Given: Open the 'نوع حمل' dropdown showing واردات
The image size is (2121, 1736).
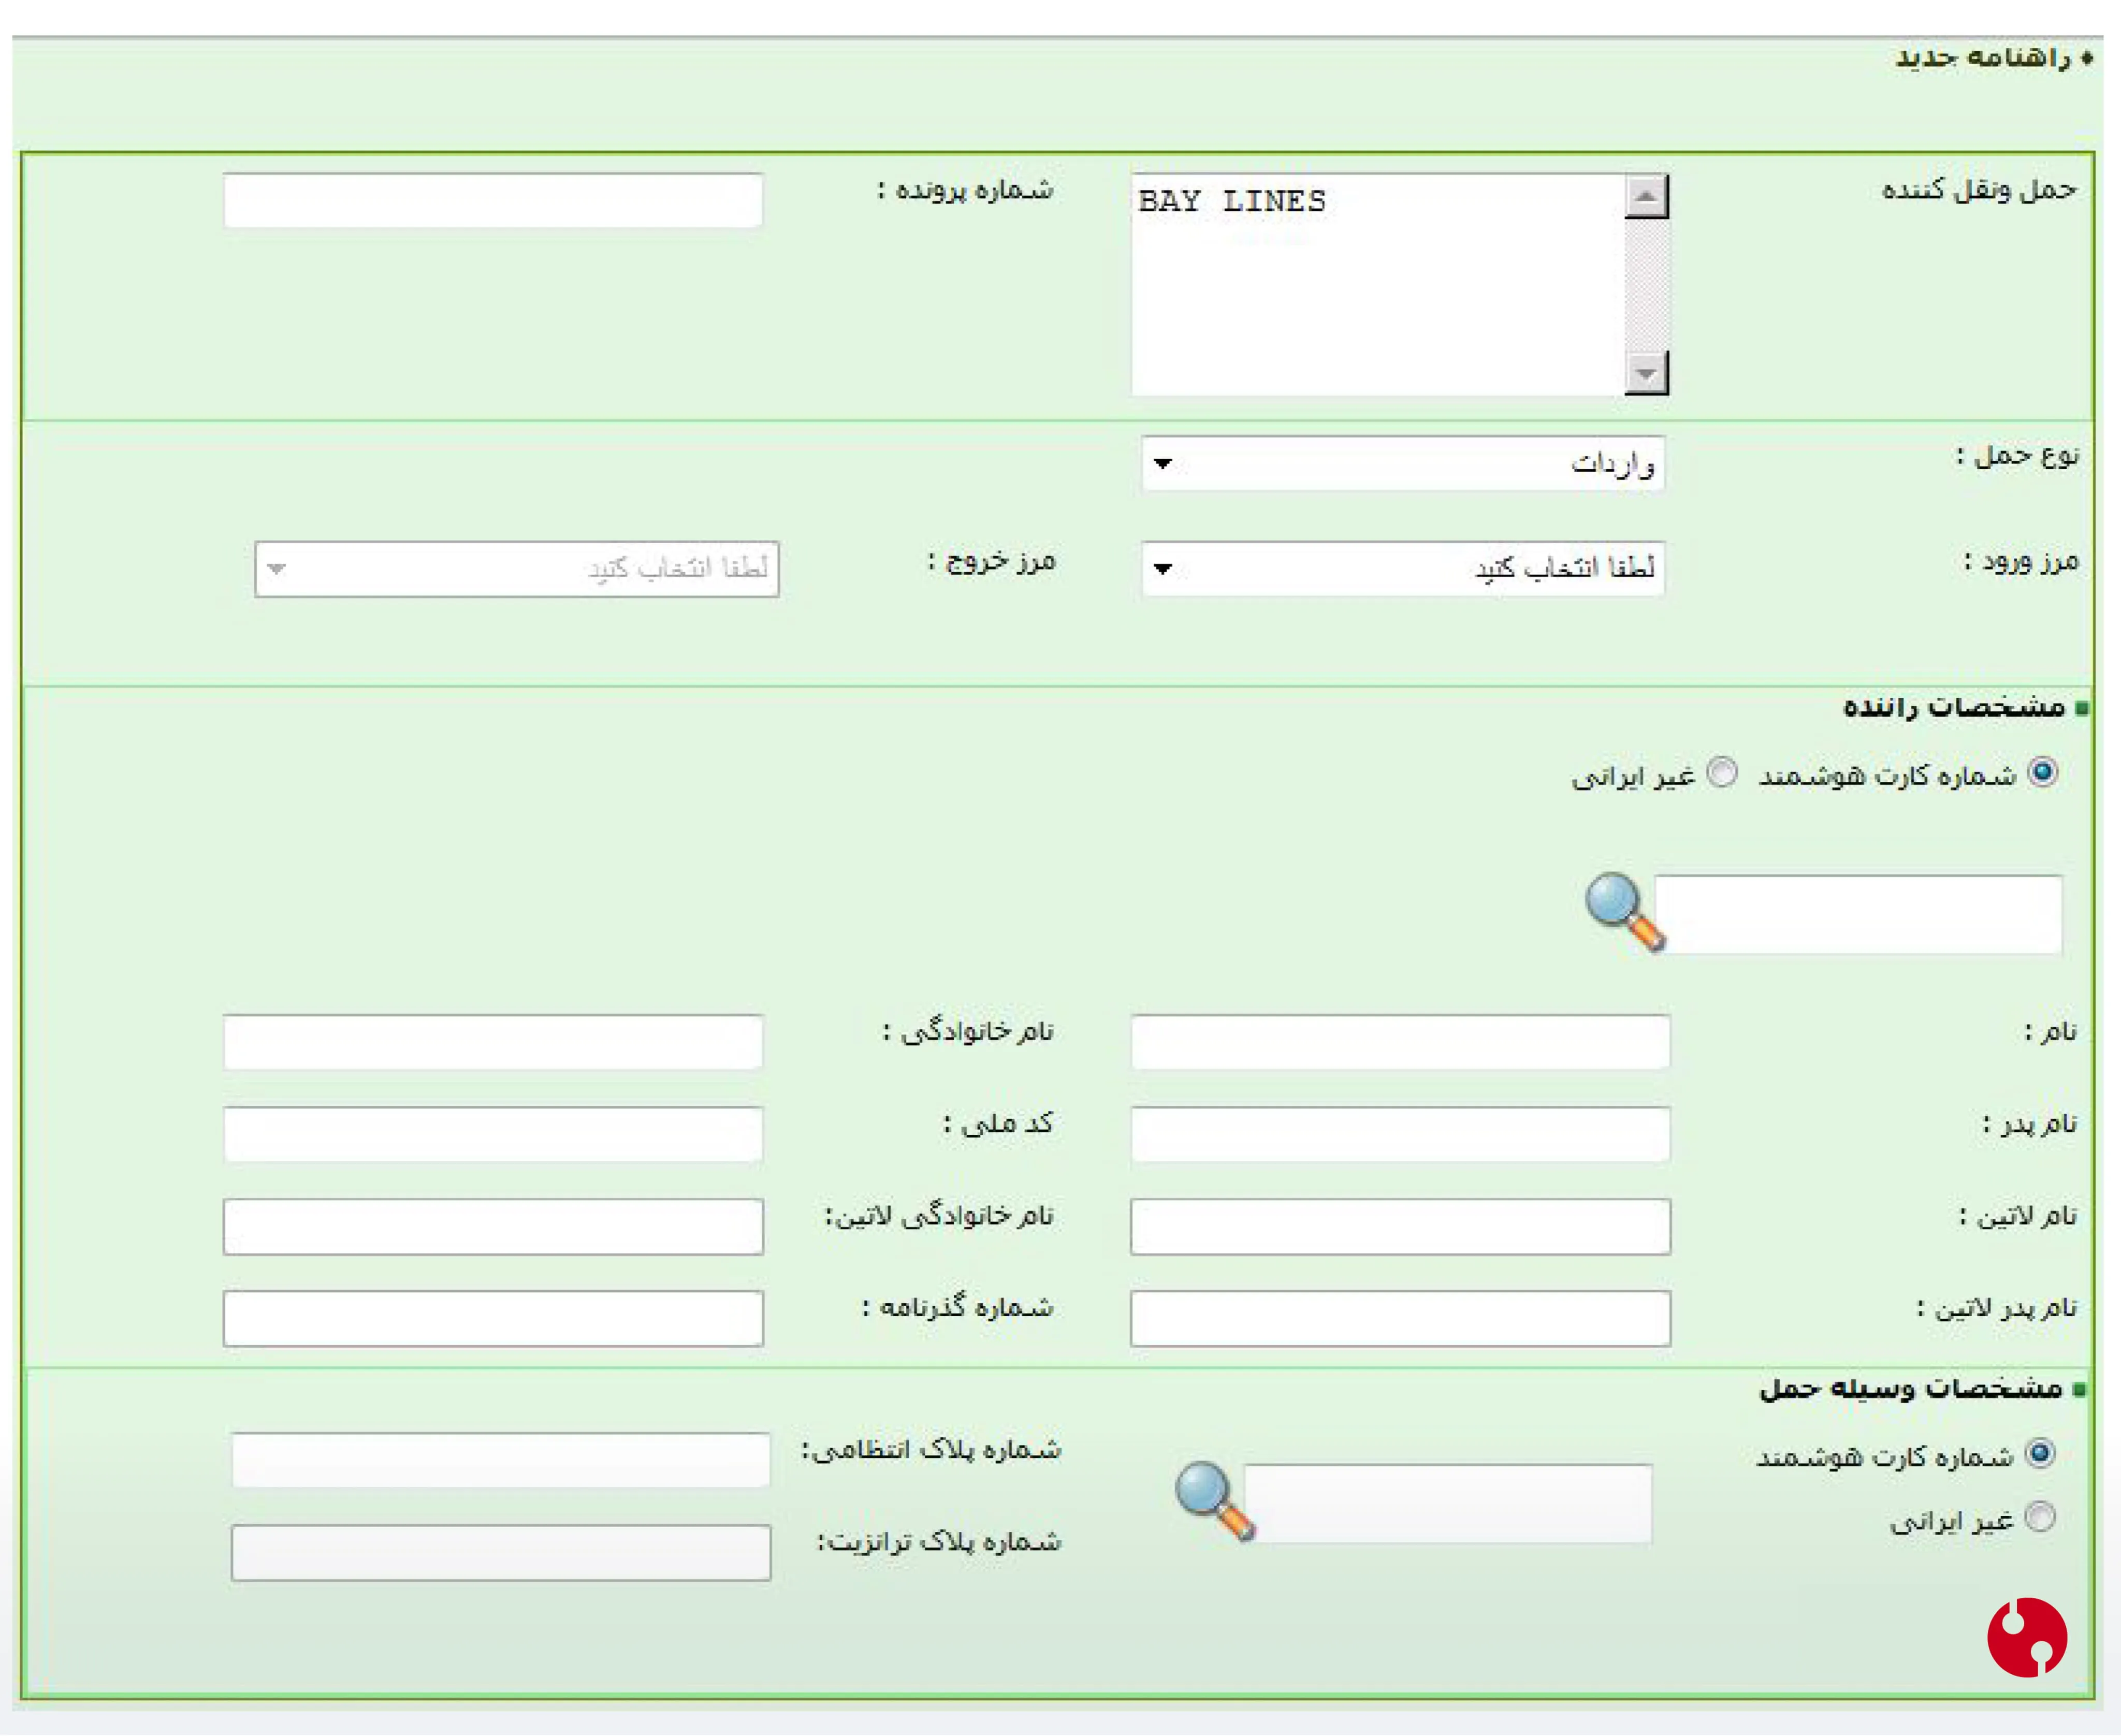Looking at the screenshot, I should (x=1403, y=463).
